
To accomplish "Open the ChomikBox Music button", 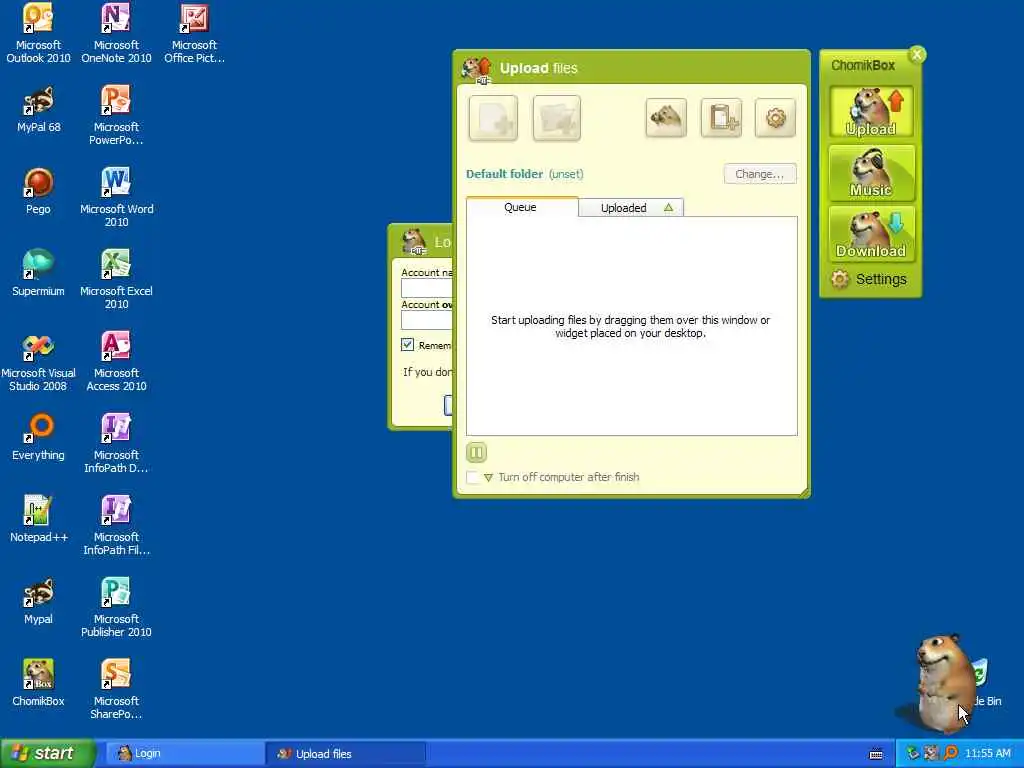I will tap(871, 173).
